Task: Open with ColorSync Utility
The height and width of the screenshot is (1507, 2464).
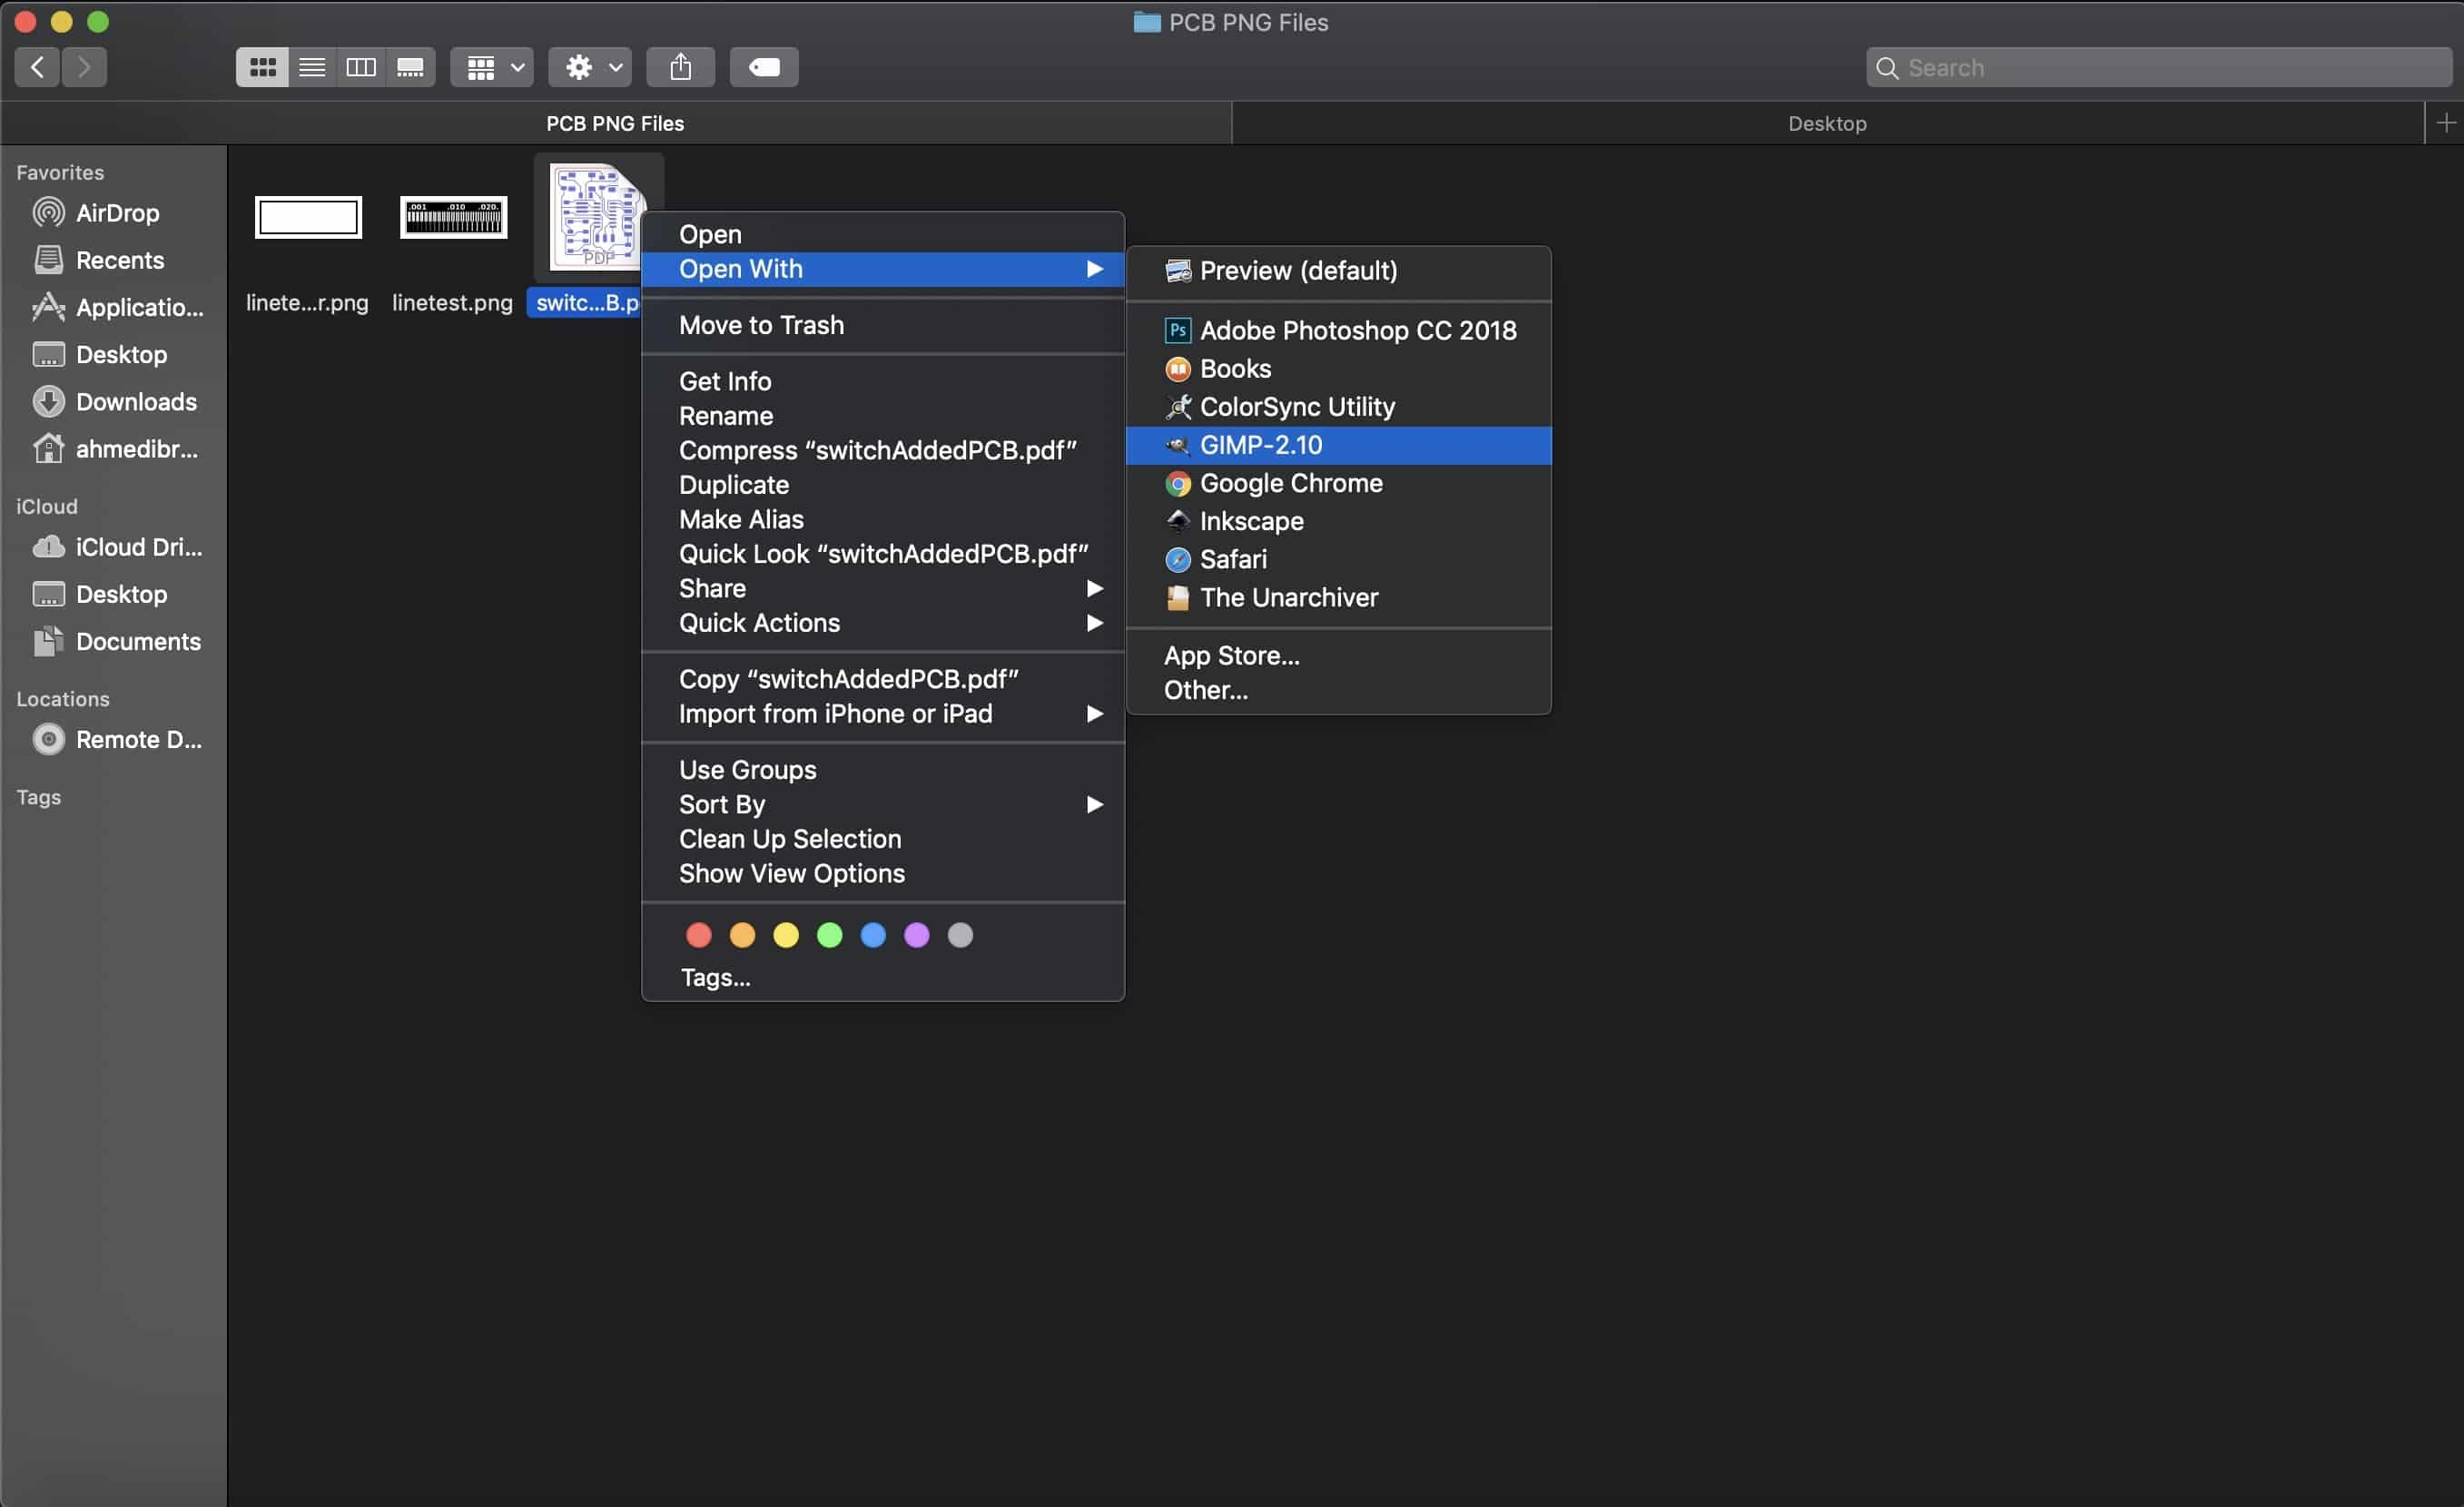Action: coord(1338,406)
